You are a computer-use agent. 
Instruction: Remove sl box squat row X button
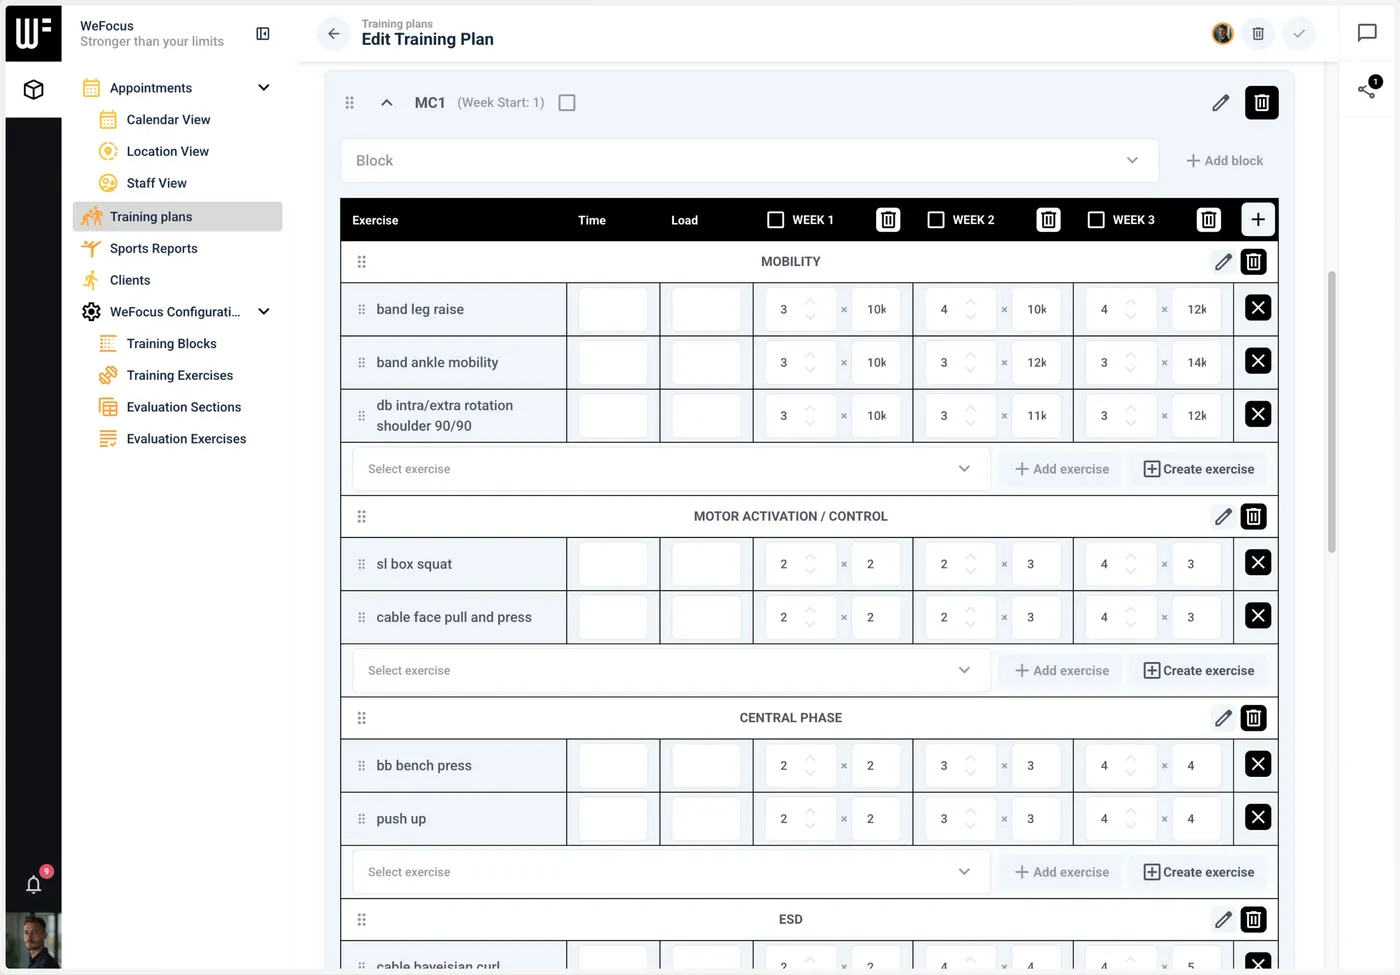pyautogui.click(x=1258, y=563)
